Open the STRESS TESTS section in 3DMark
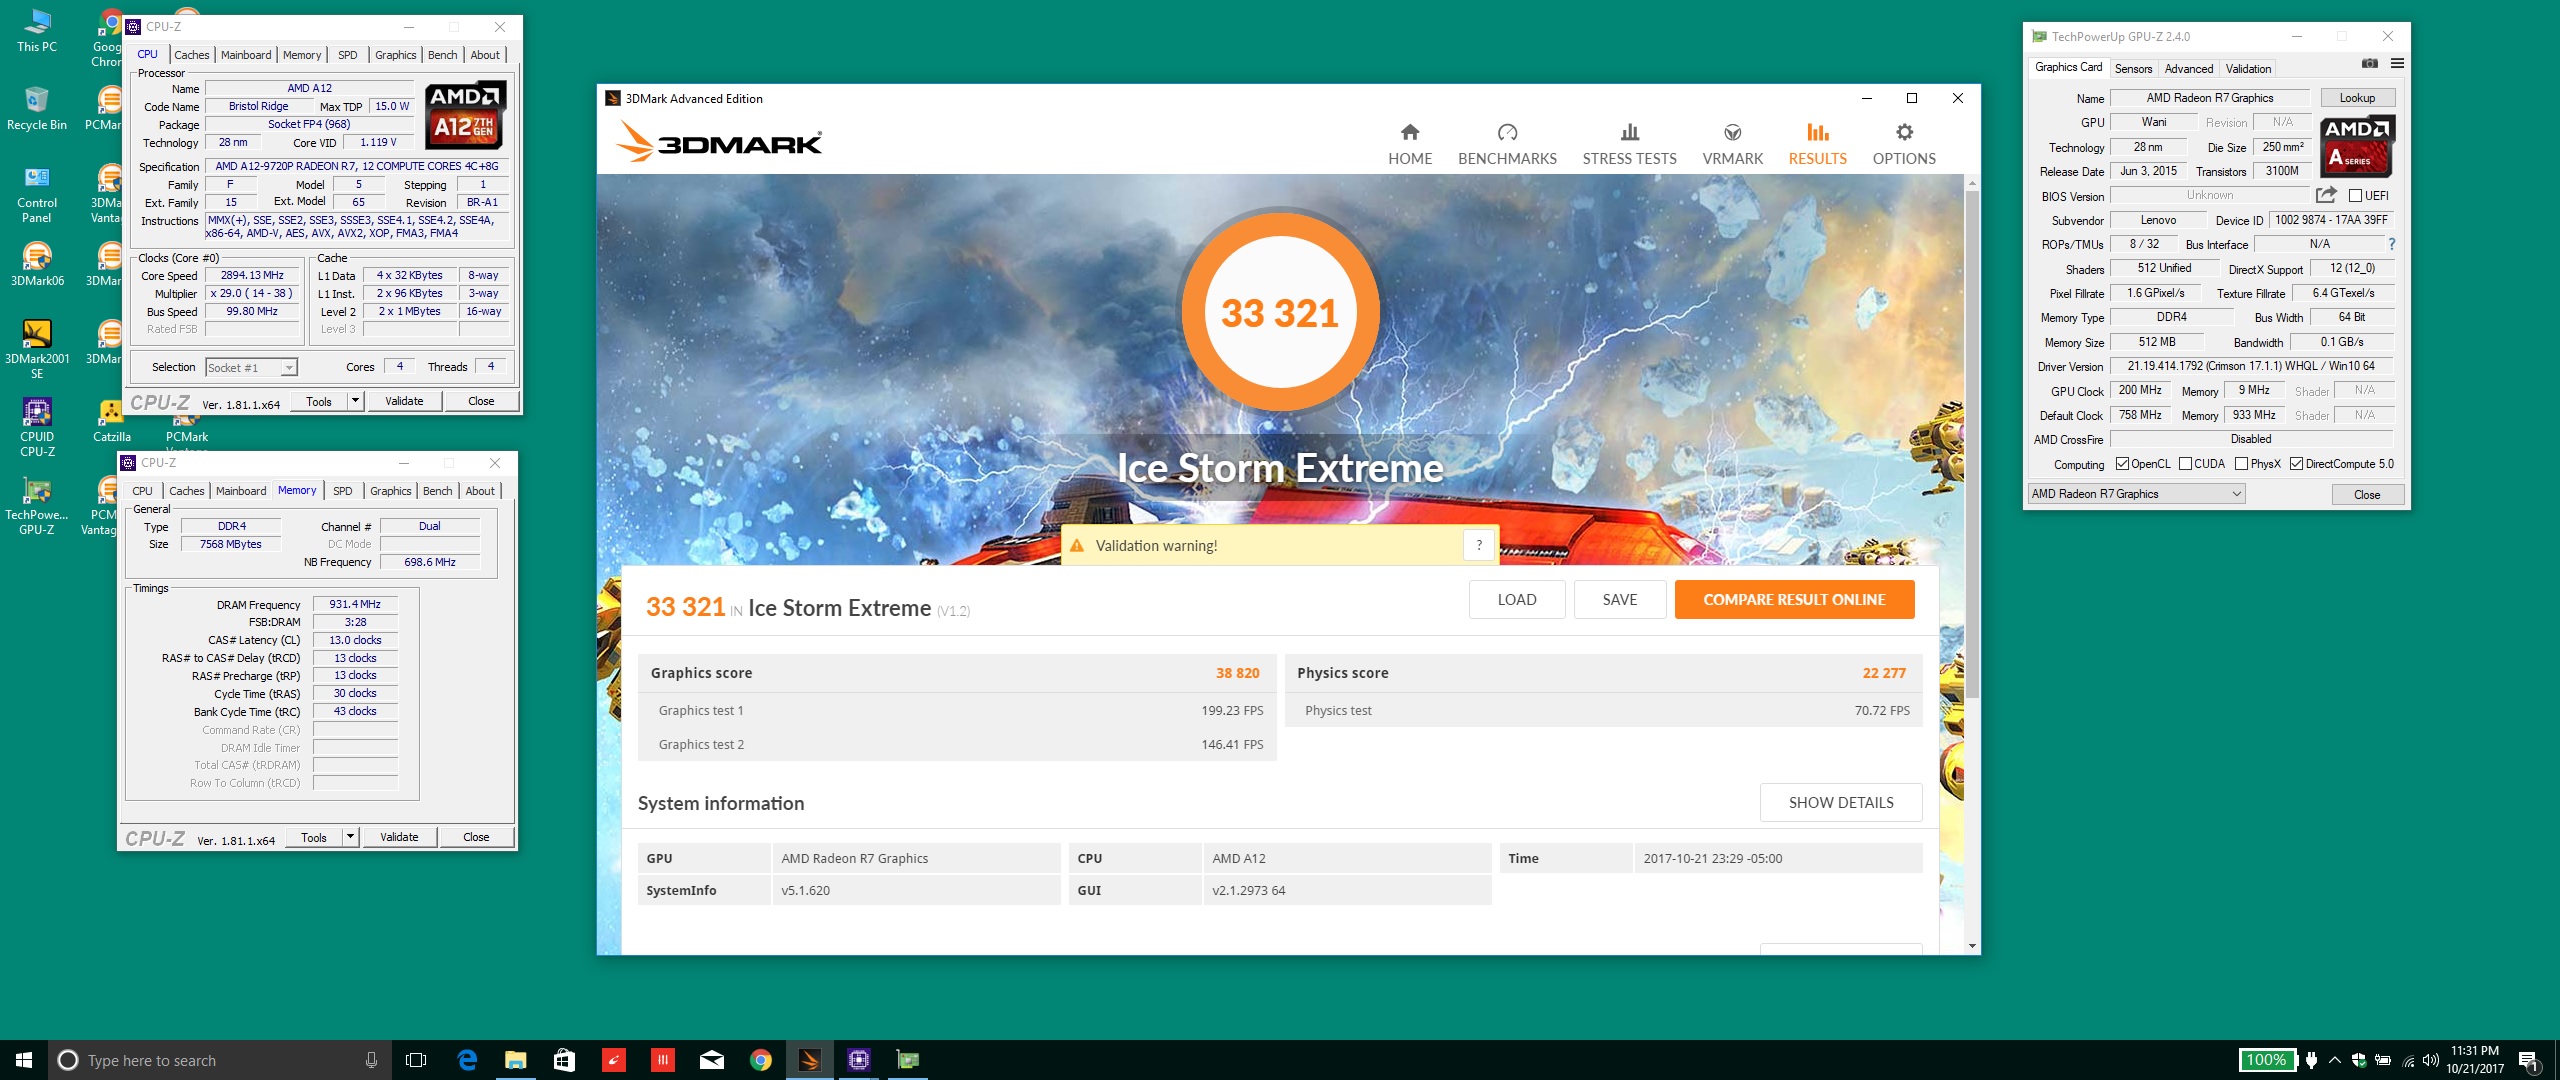The height and width of the screenshot is (1080, 2560). (1629, 144)
